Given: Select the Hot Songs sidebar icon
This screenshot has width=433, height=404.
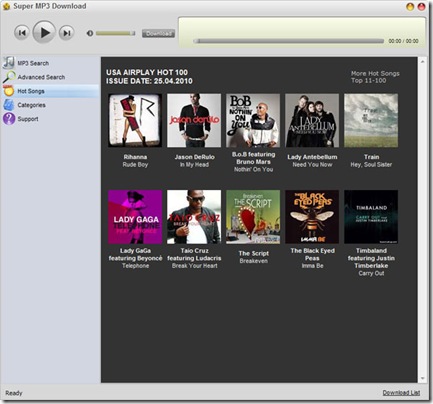Looking at the screenshot, I should [x=9, y=91].
